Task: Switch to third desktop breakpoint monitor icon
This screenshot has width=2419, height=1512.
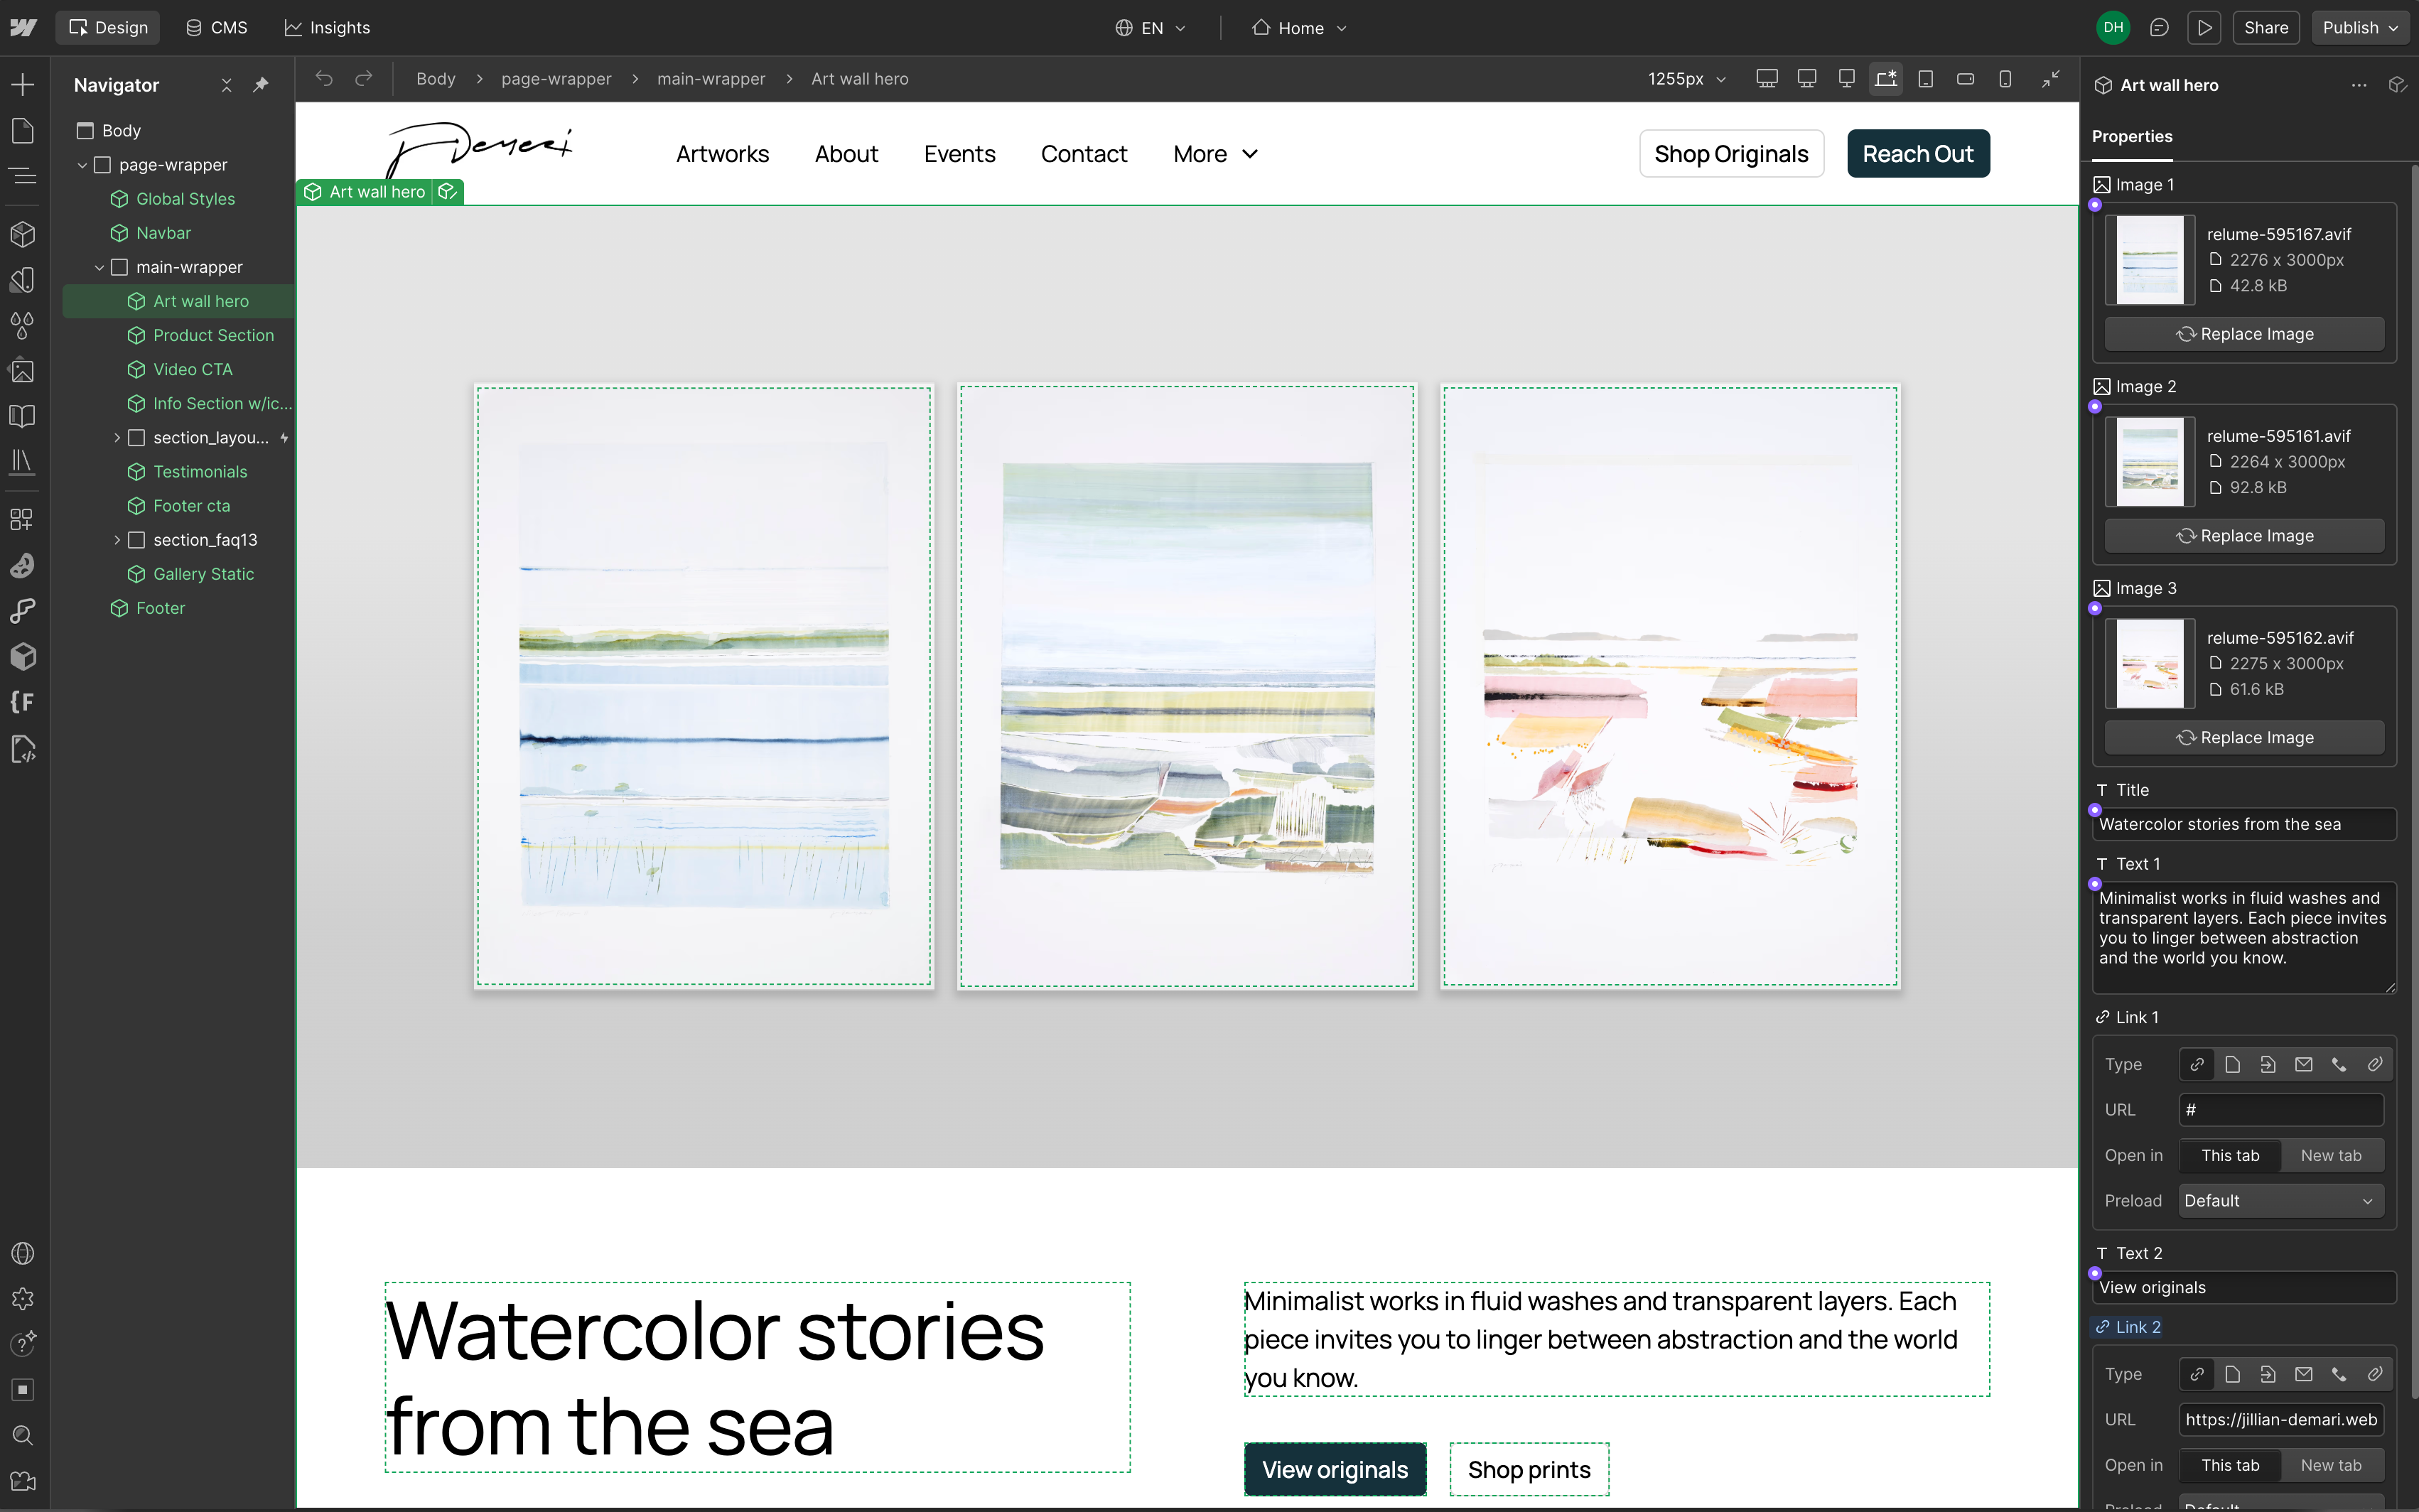Action: [x=1847, y=78]
